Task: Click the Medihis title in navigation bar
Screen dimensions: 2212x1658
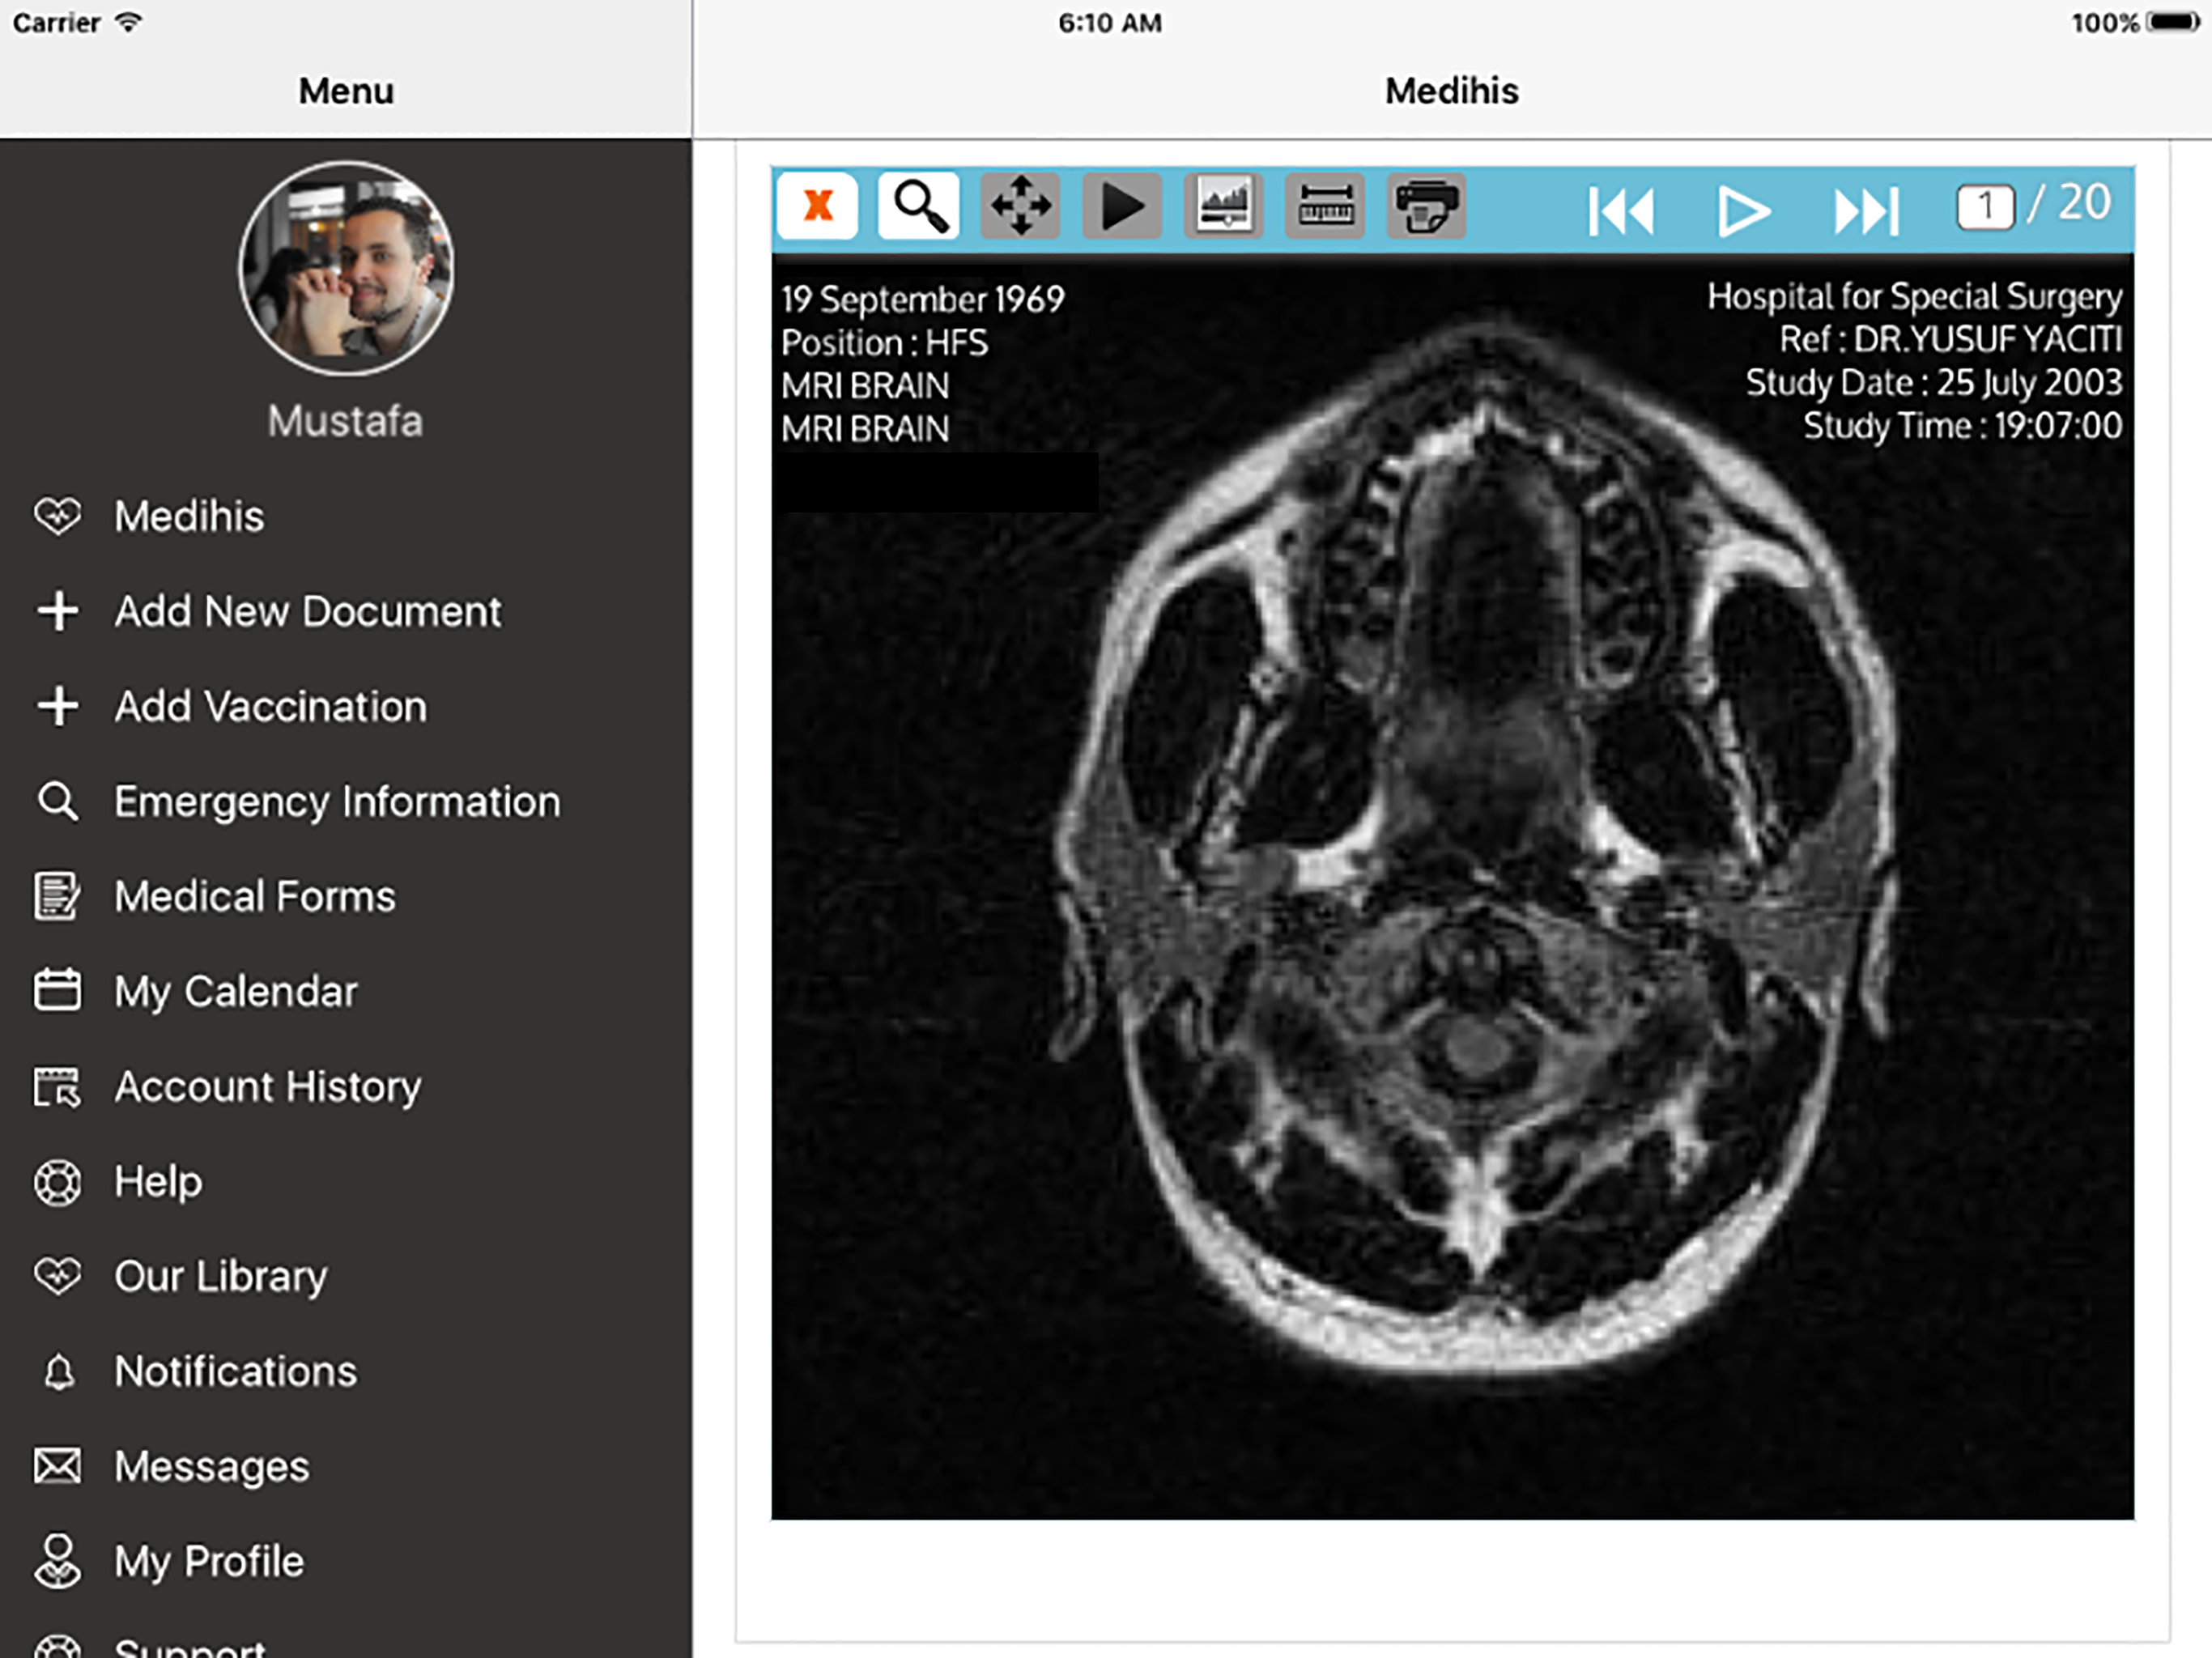Action: [1451, 91]
